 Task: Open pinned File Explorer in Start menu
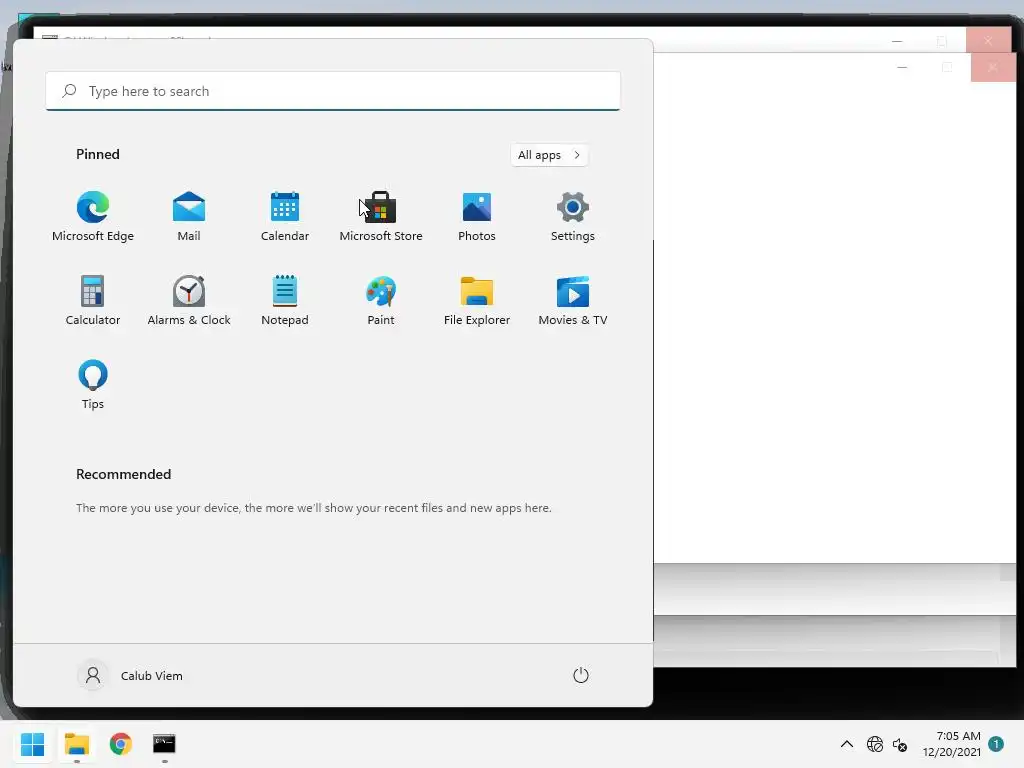[x=477, y=300]
